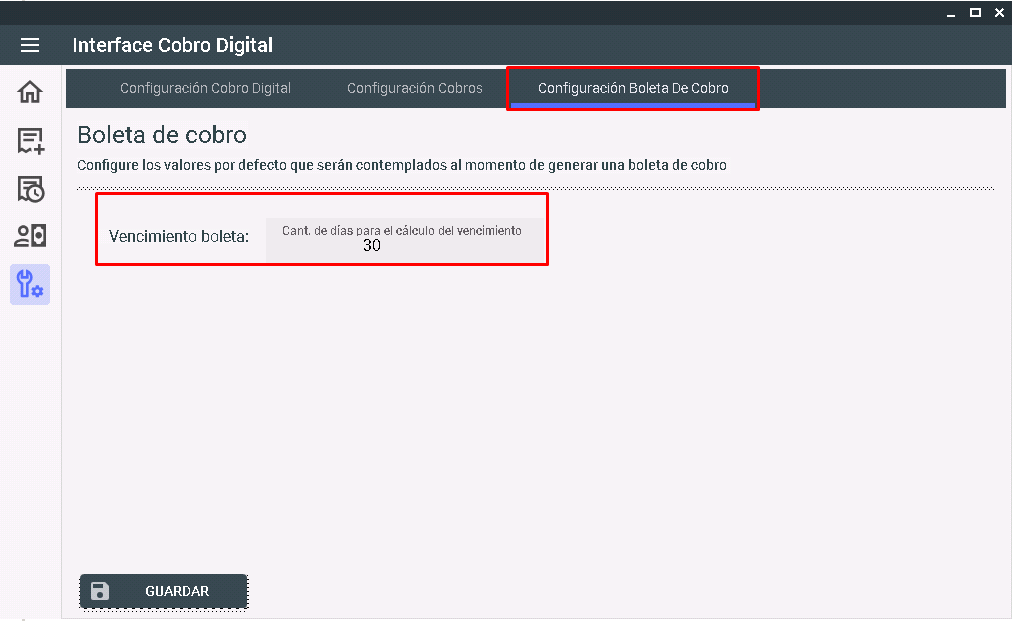Close the application window
The height and width of the screenshot is (621, 1013).
click(999, 12)
